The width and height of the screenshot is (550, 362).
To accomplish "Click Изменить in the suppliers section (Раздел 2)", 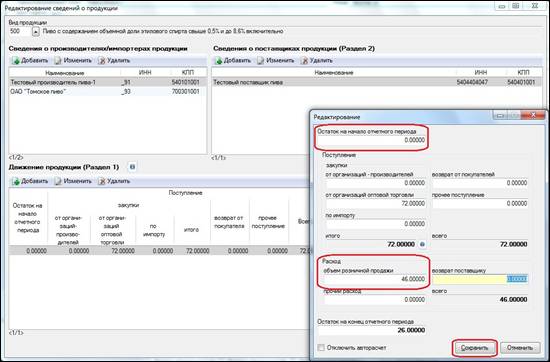I will click(x=276, y=60).
